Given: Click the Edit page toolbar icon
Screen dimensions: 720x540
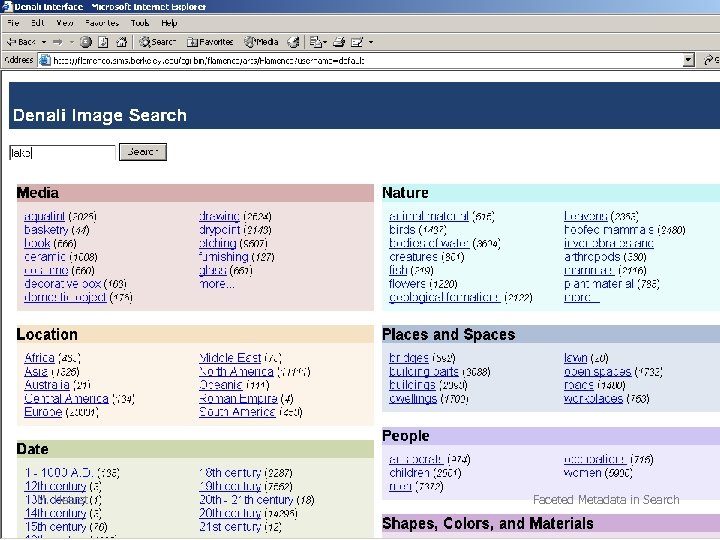Looking at the screenshot, I should (x=357, y=42).
